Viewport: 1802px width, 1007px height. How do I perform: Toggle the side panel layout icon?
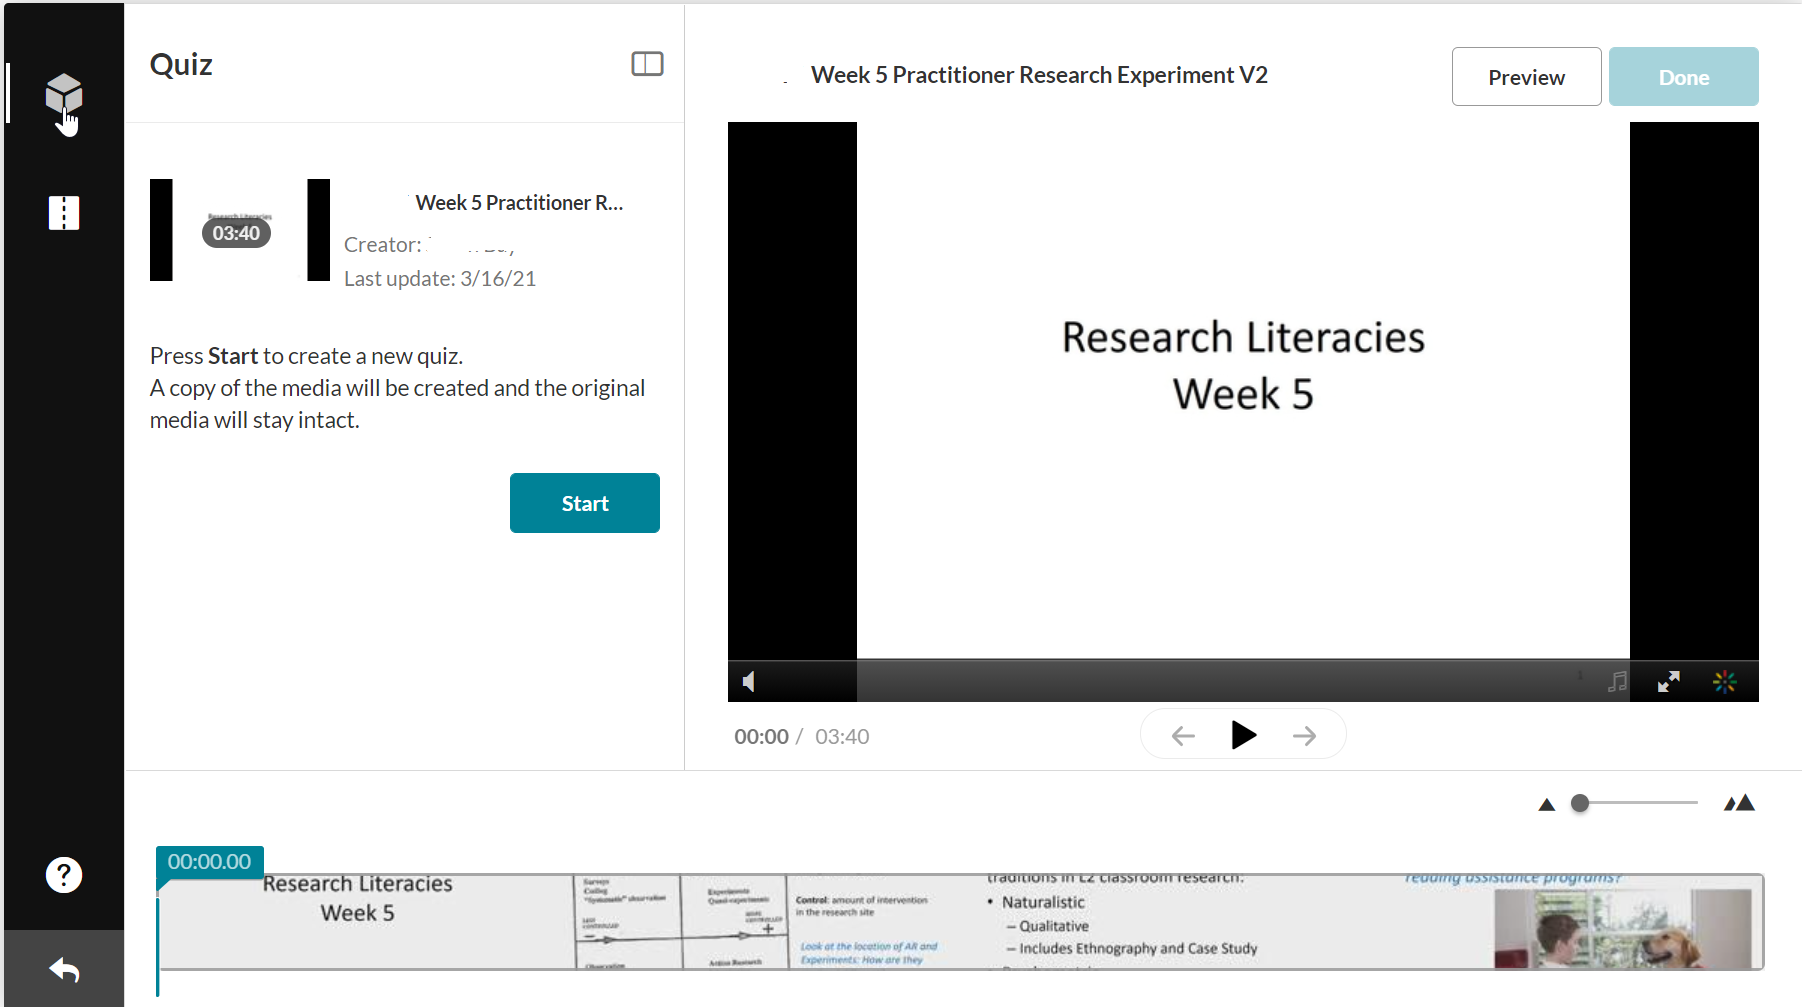(647, 64)
